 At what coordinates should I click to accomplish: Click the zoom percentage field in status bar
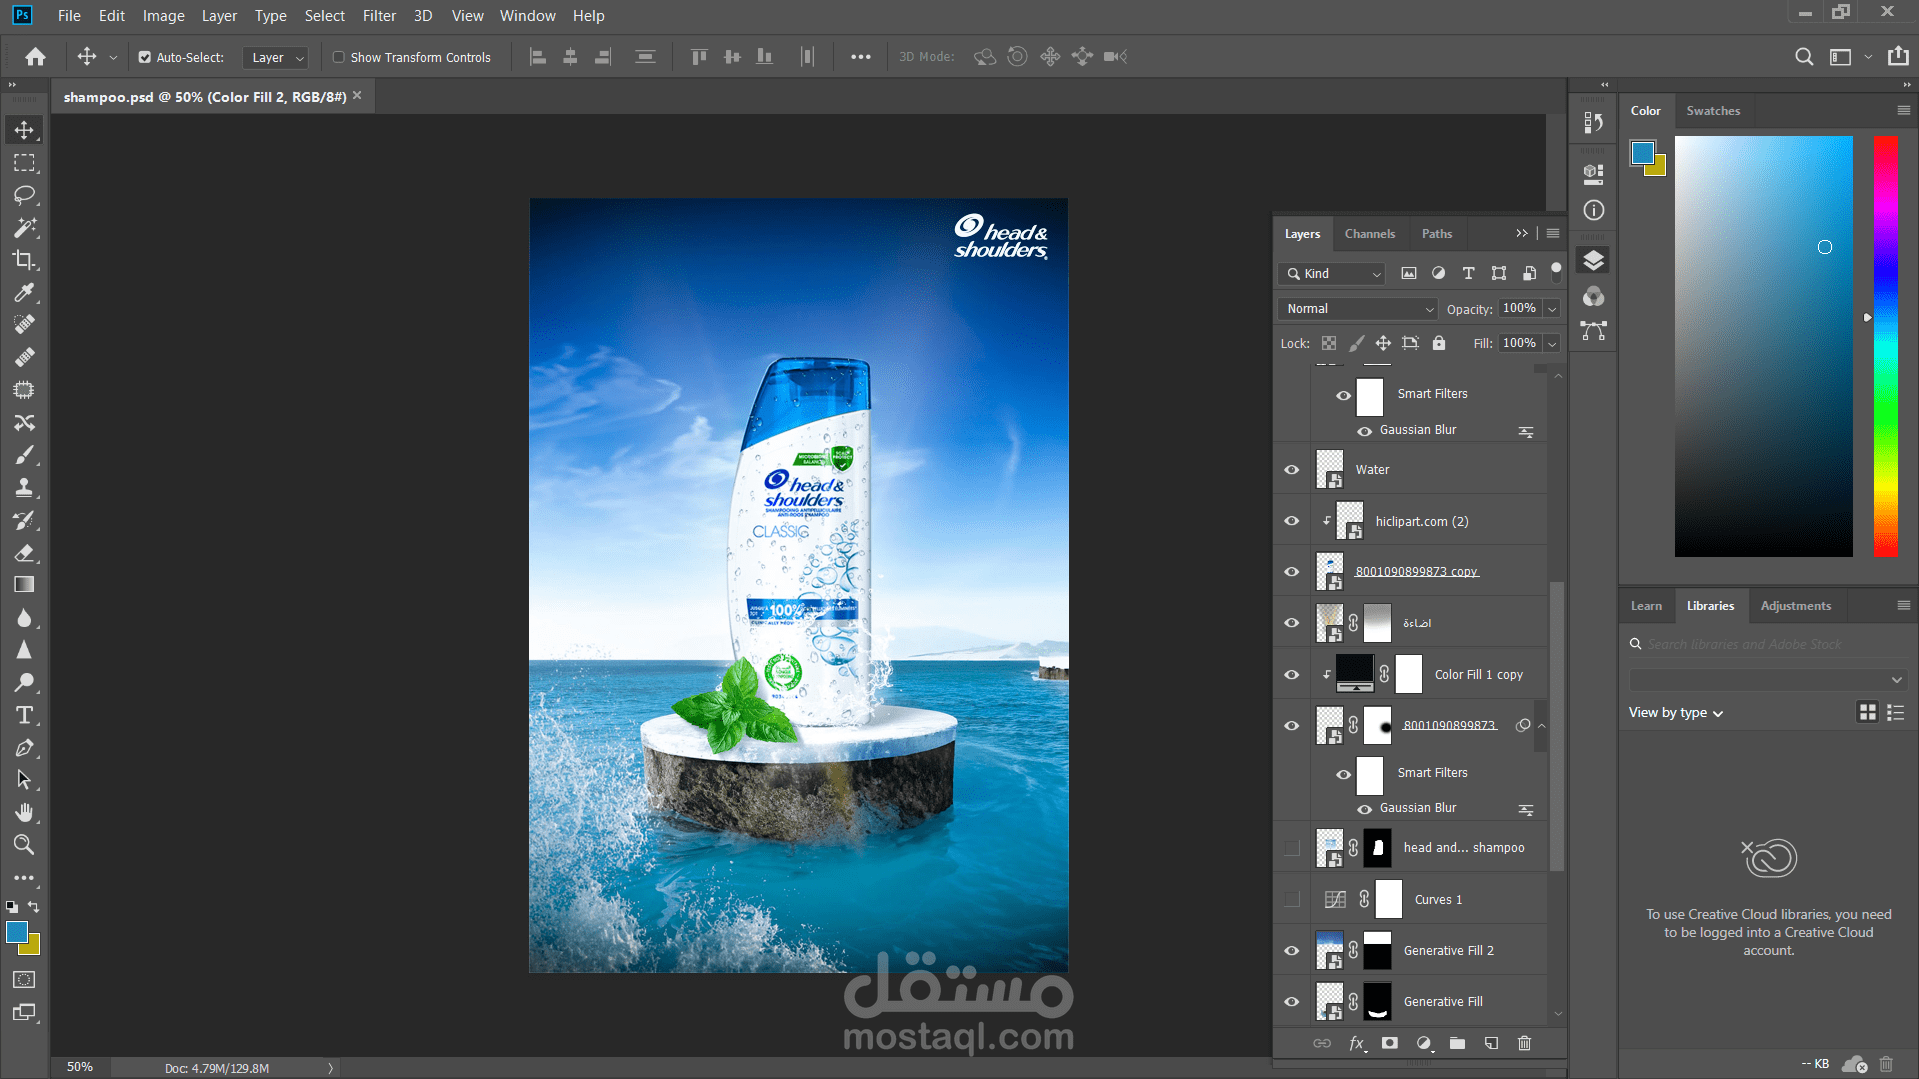coord(80,1067)
